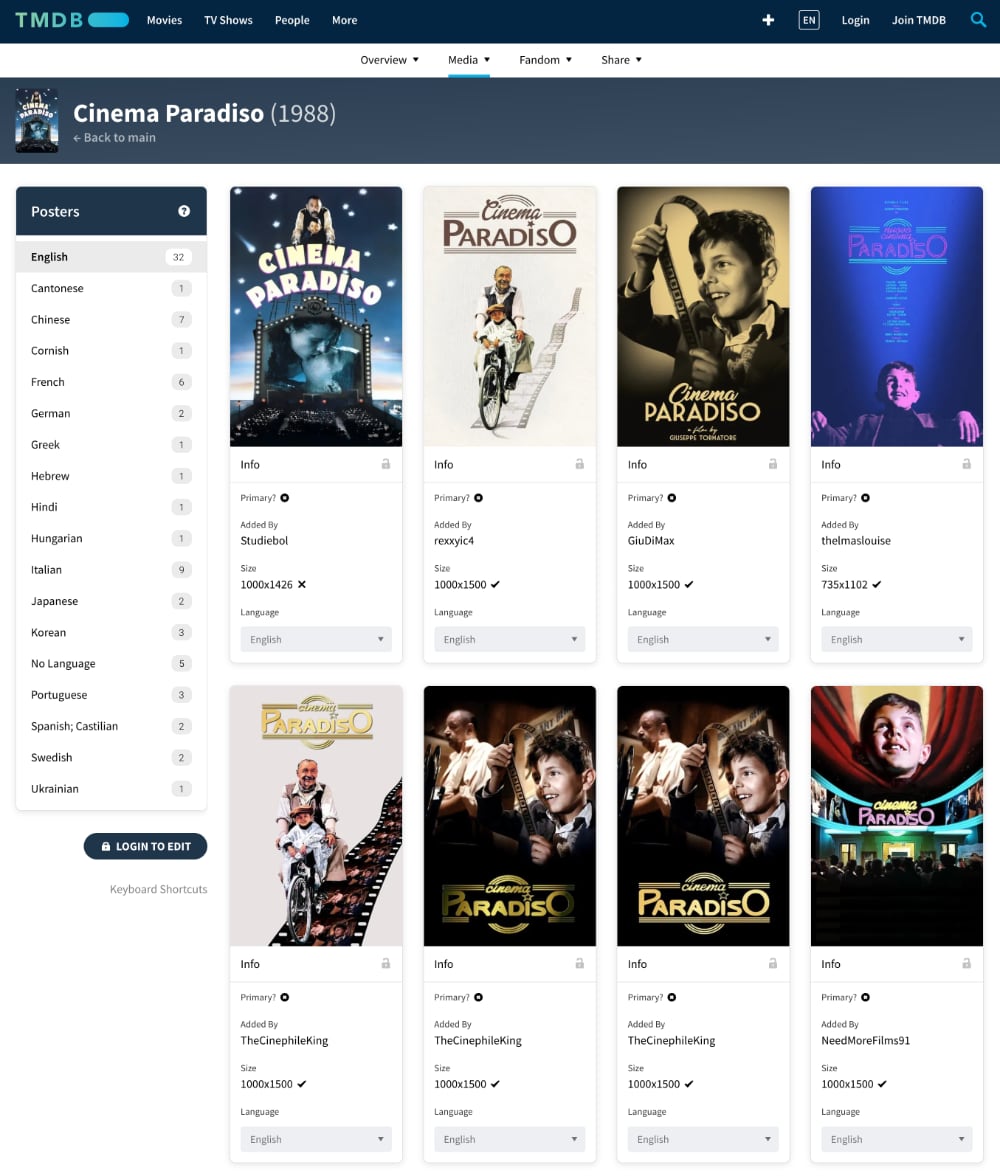The height and width of the screenshot is (1176, 1000).
Task: Click the lock icon on NeedMoreFilms91's poster card
Action: coord(966,964)
